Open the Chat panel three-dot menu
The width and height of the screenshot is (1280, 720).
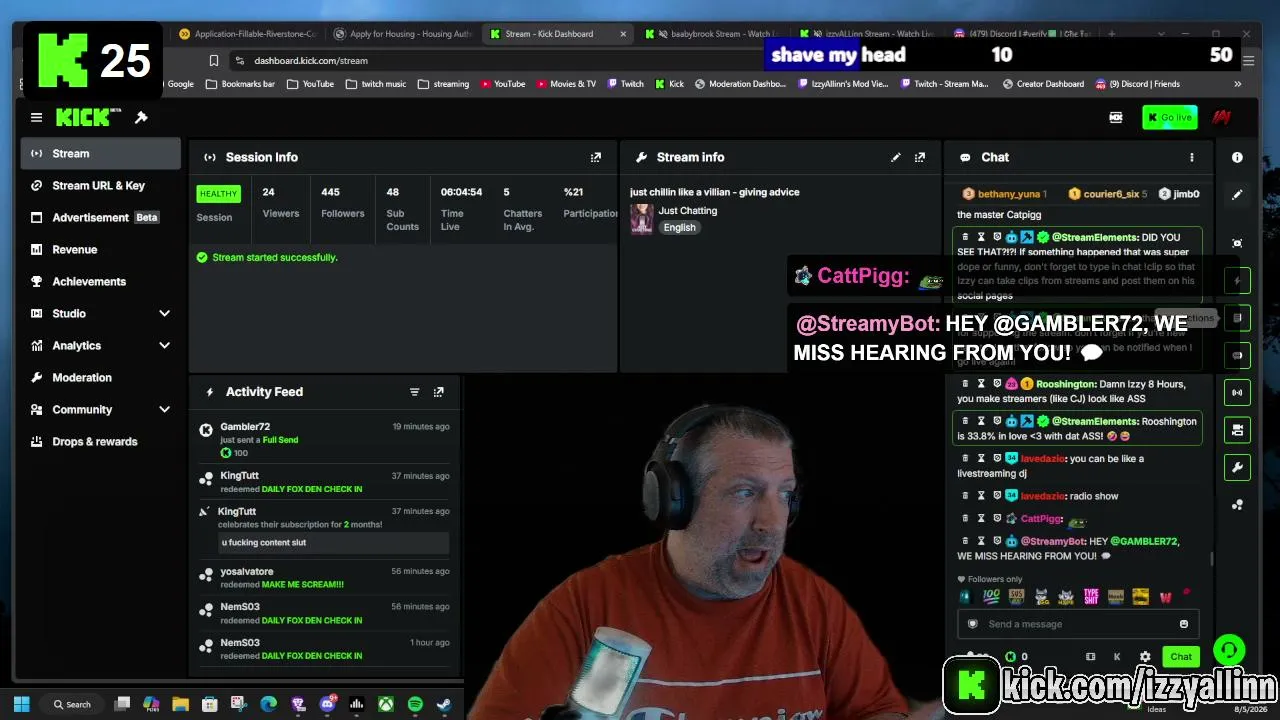(x=1191, y=157)
